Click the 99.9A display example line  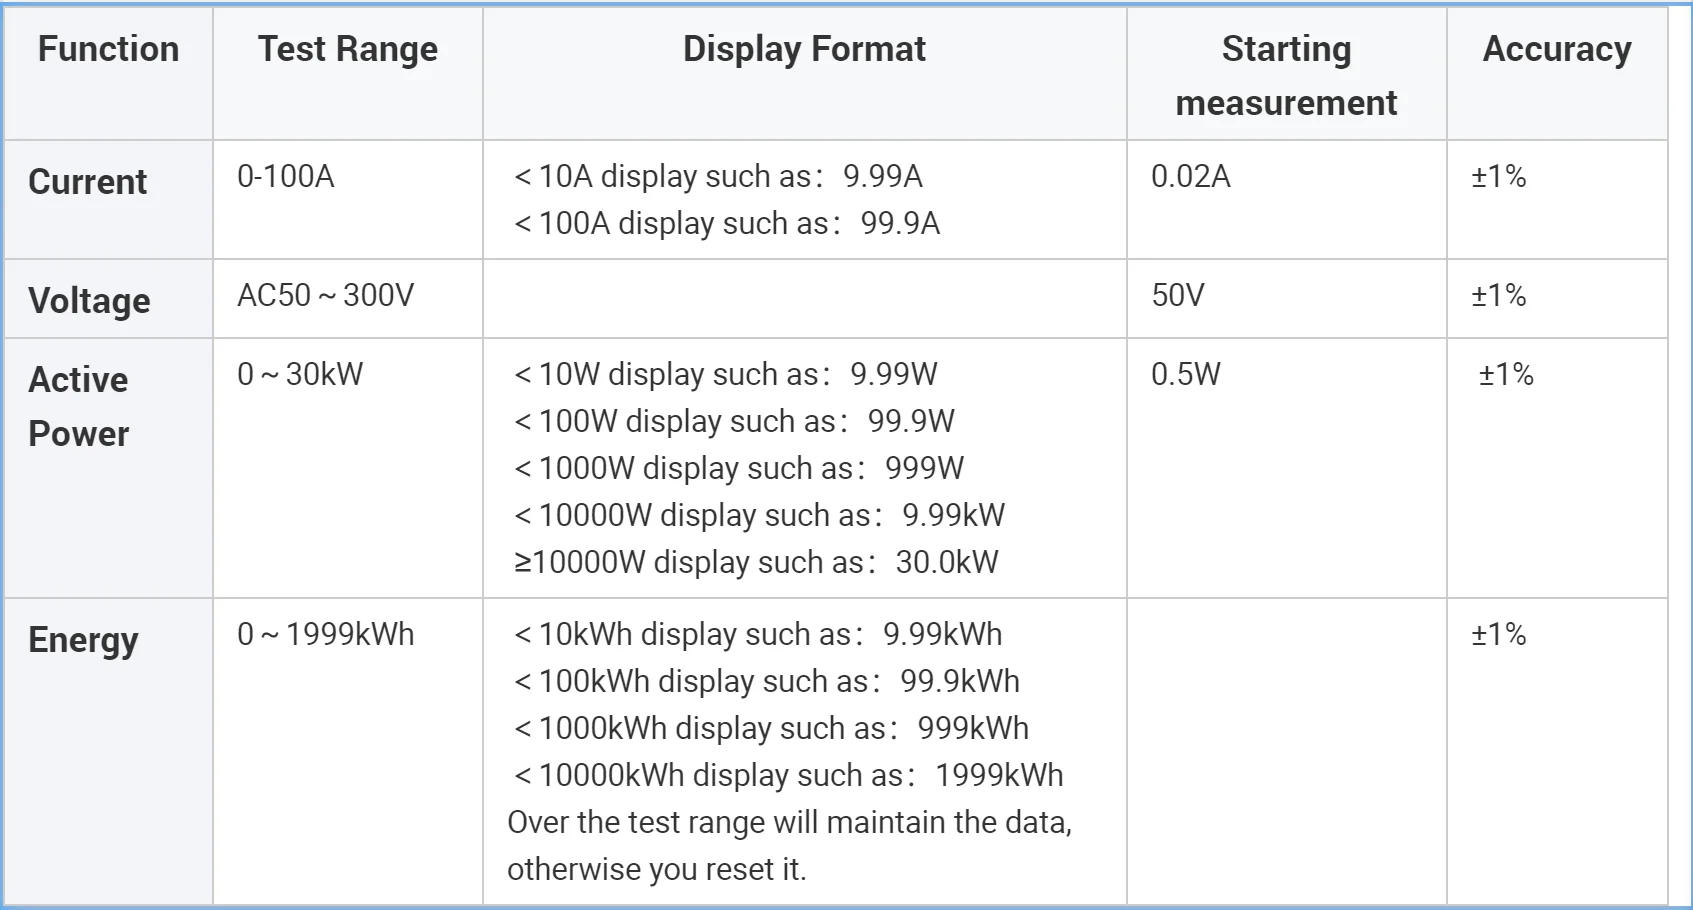click(727, 224)
